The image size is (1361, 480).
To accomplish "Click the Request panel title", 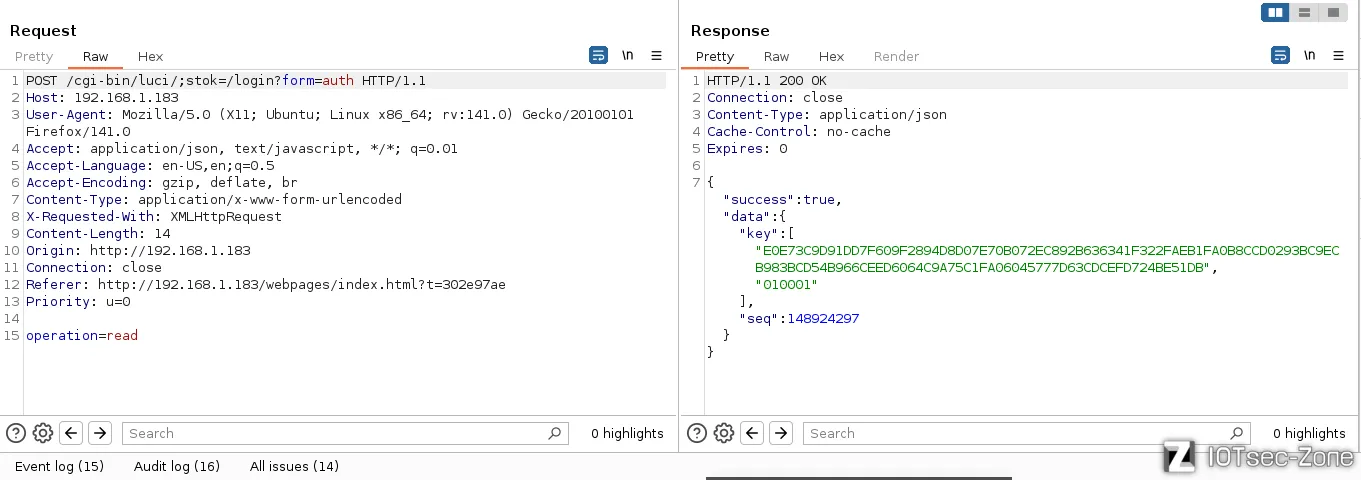I will click(x=43, y=31).
